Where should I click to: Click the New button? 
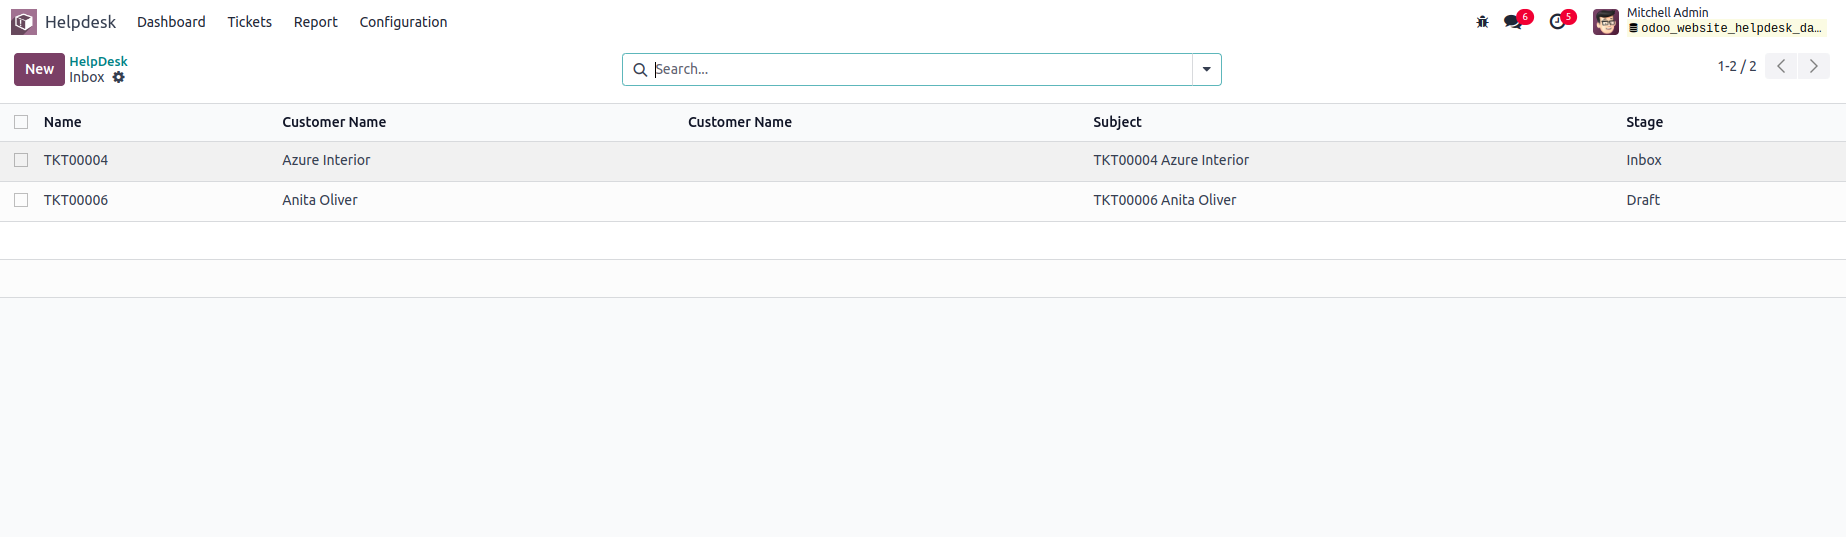coord(39,69)
